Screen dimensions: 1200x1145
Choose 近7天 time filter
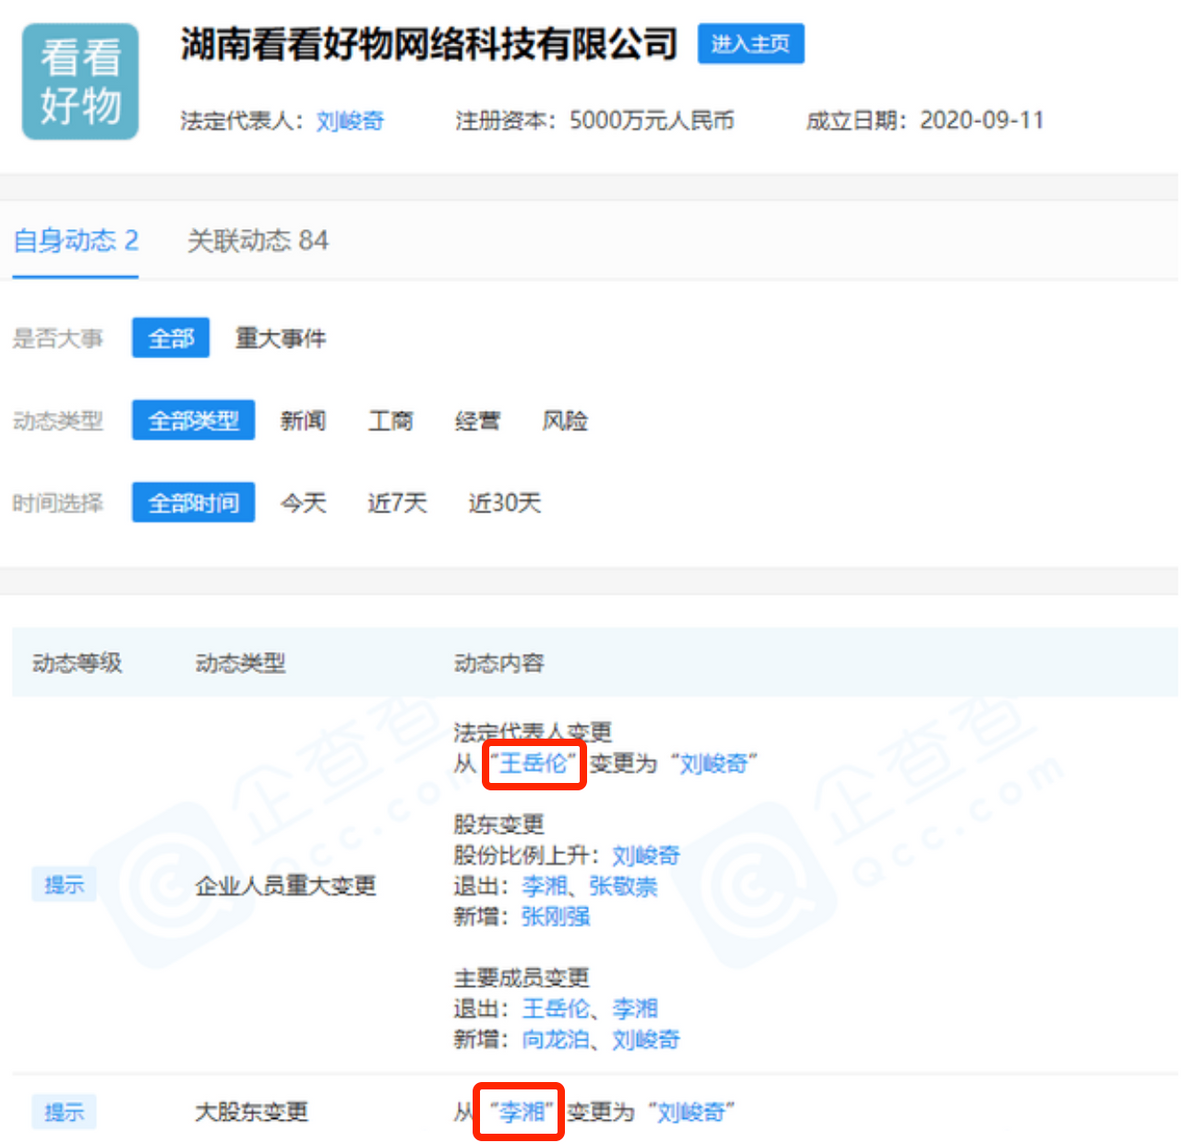[x=397, y=502]
